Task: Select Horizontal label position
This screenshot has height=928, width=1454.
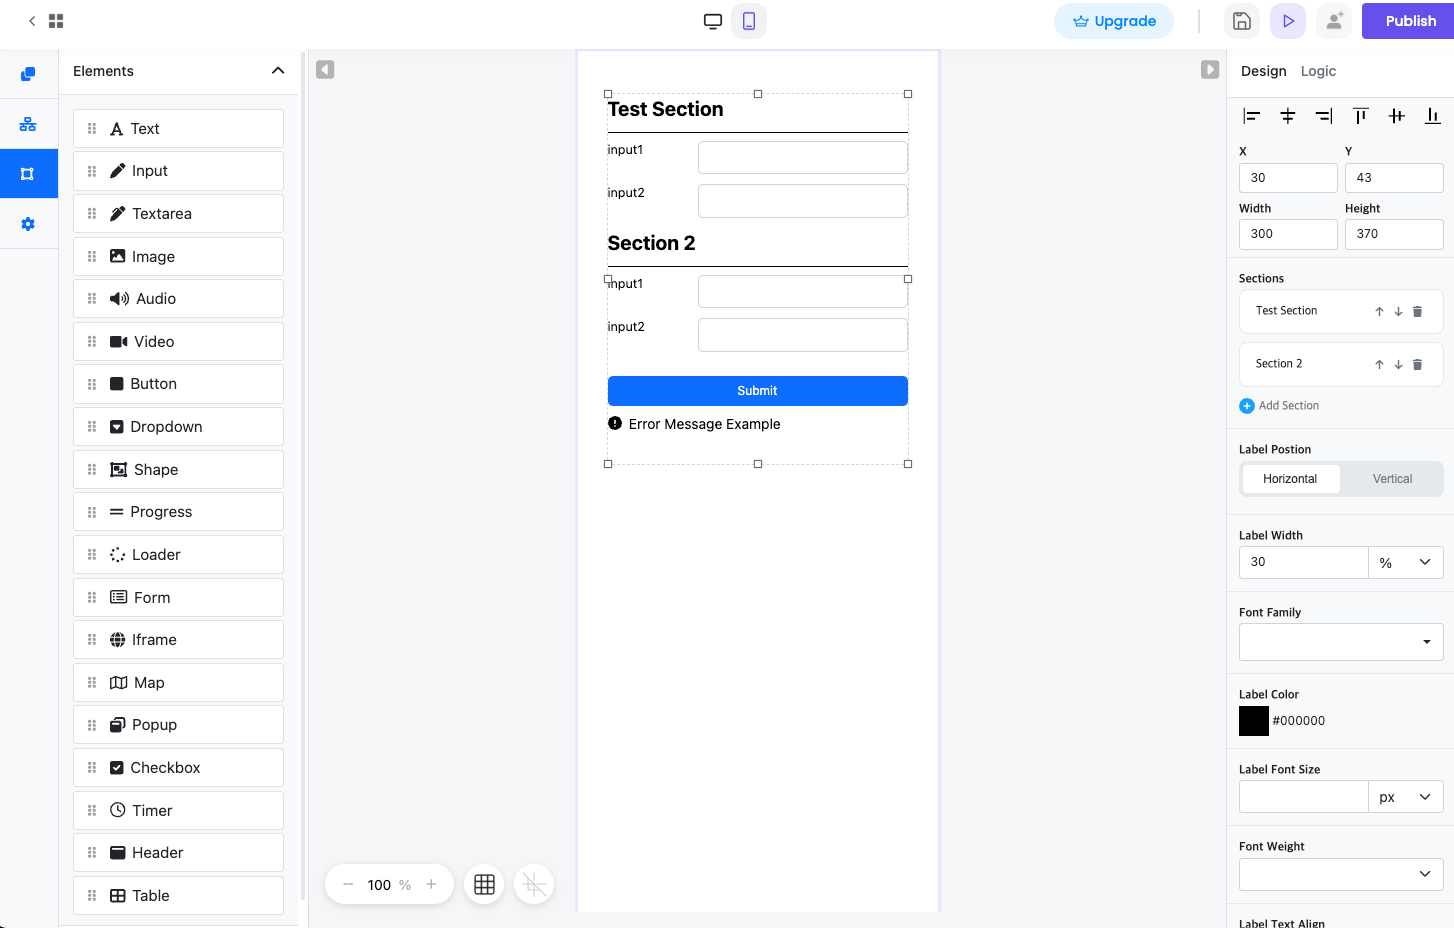Action: (x=1290, y=479)
